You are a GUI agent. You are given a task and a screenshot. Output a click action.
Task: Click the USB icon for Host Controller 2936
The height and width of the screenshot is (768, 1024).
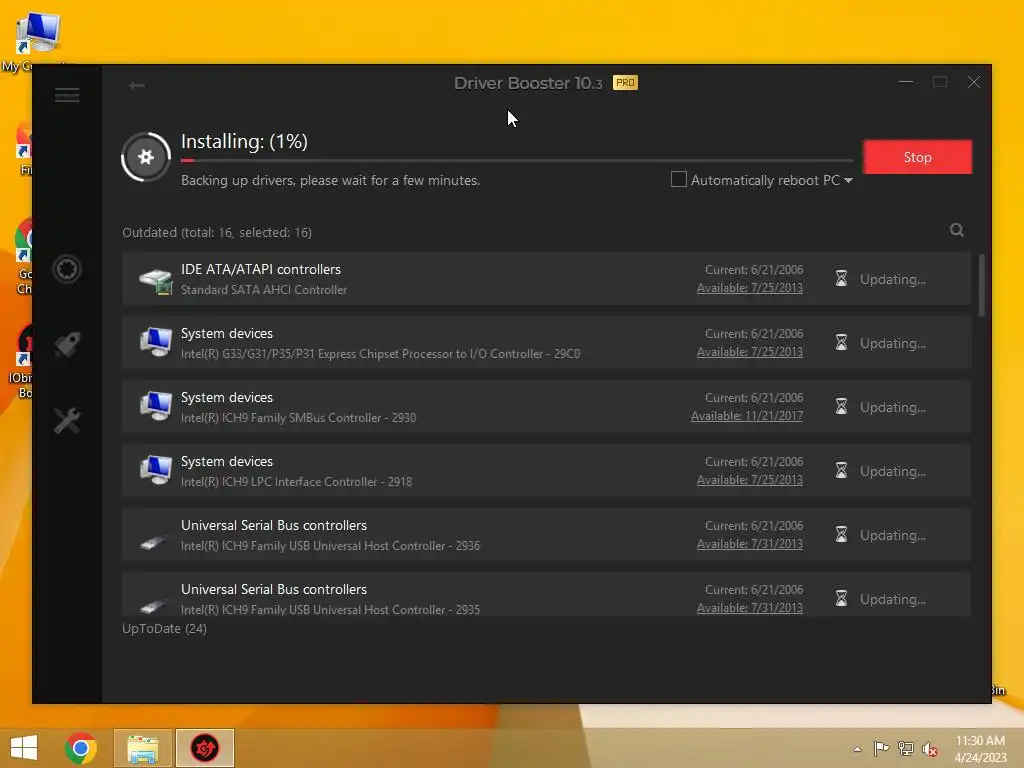pos(153,543)
